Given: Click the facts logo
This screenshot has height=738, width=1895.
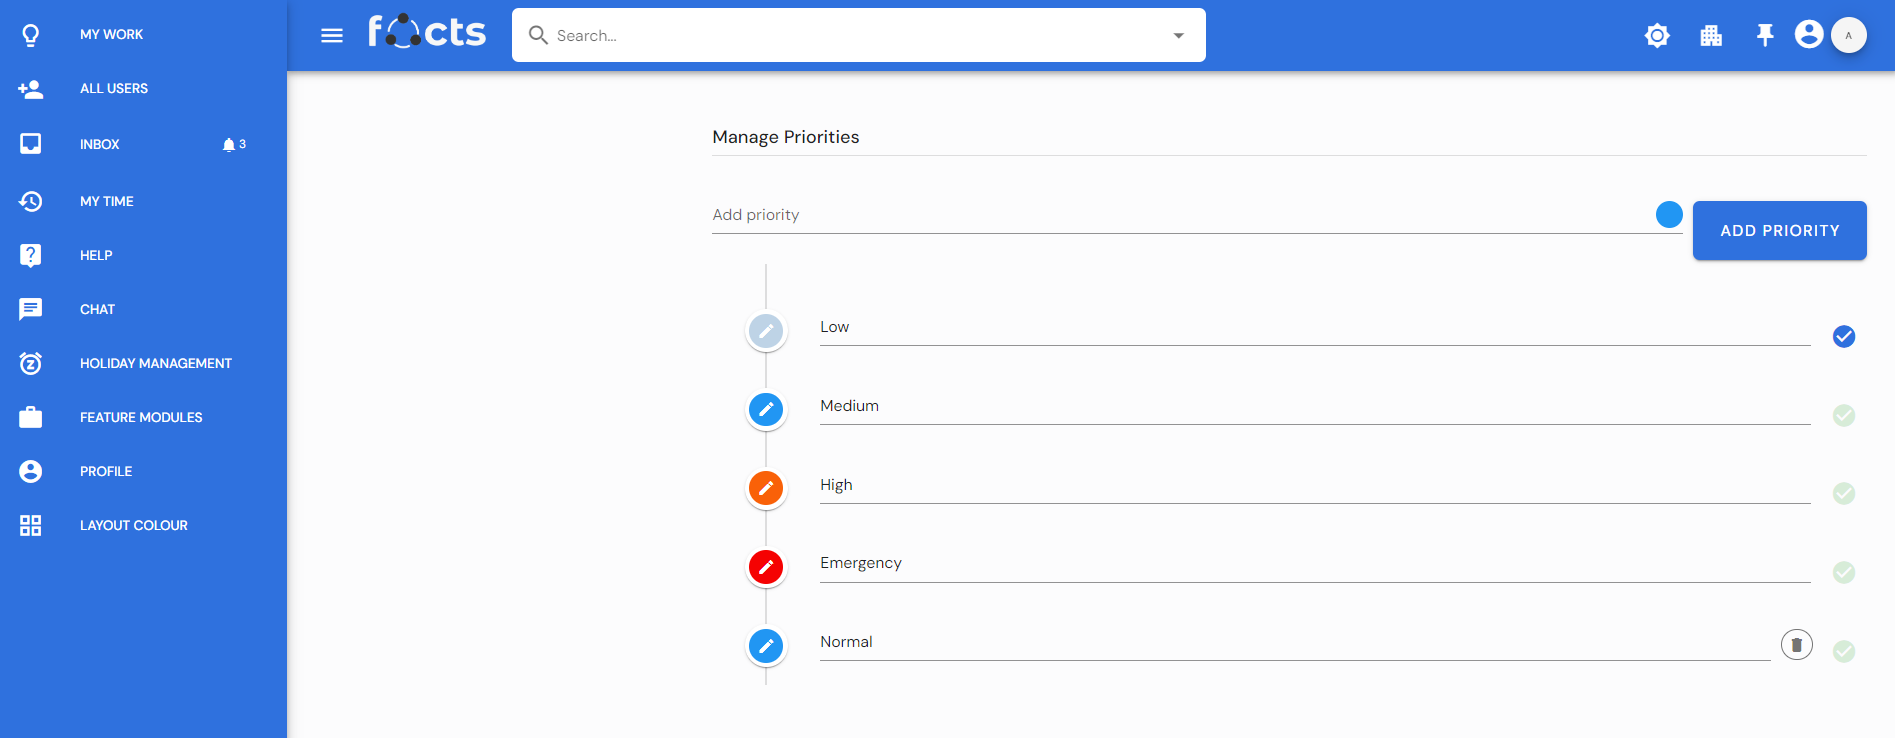Looking at the screenshot, I should pos(427,32).
